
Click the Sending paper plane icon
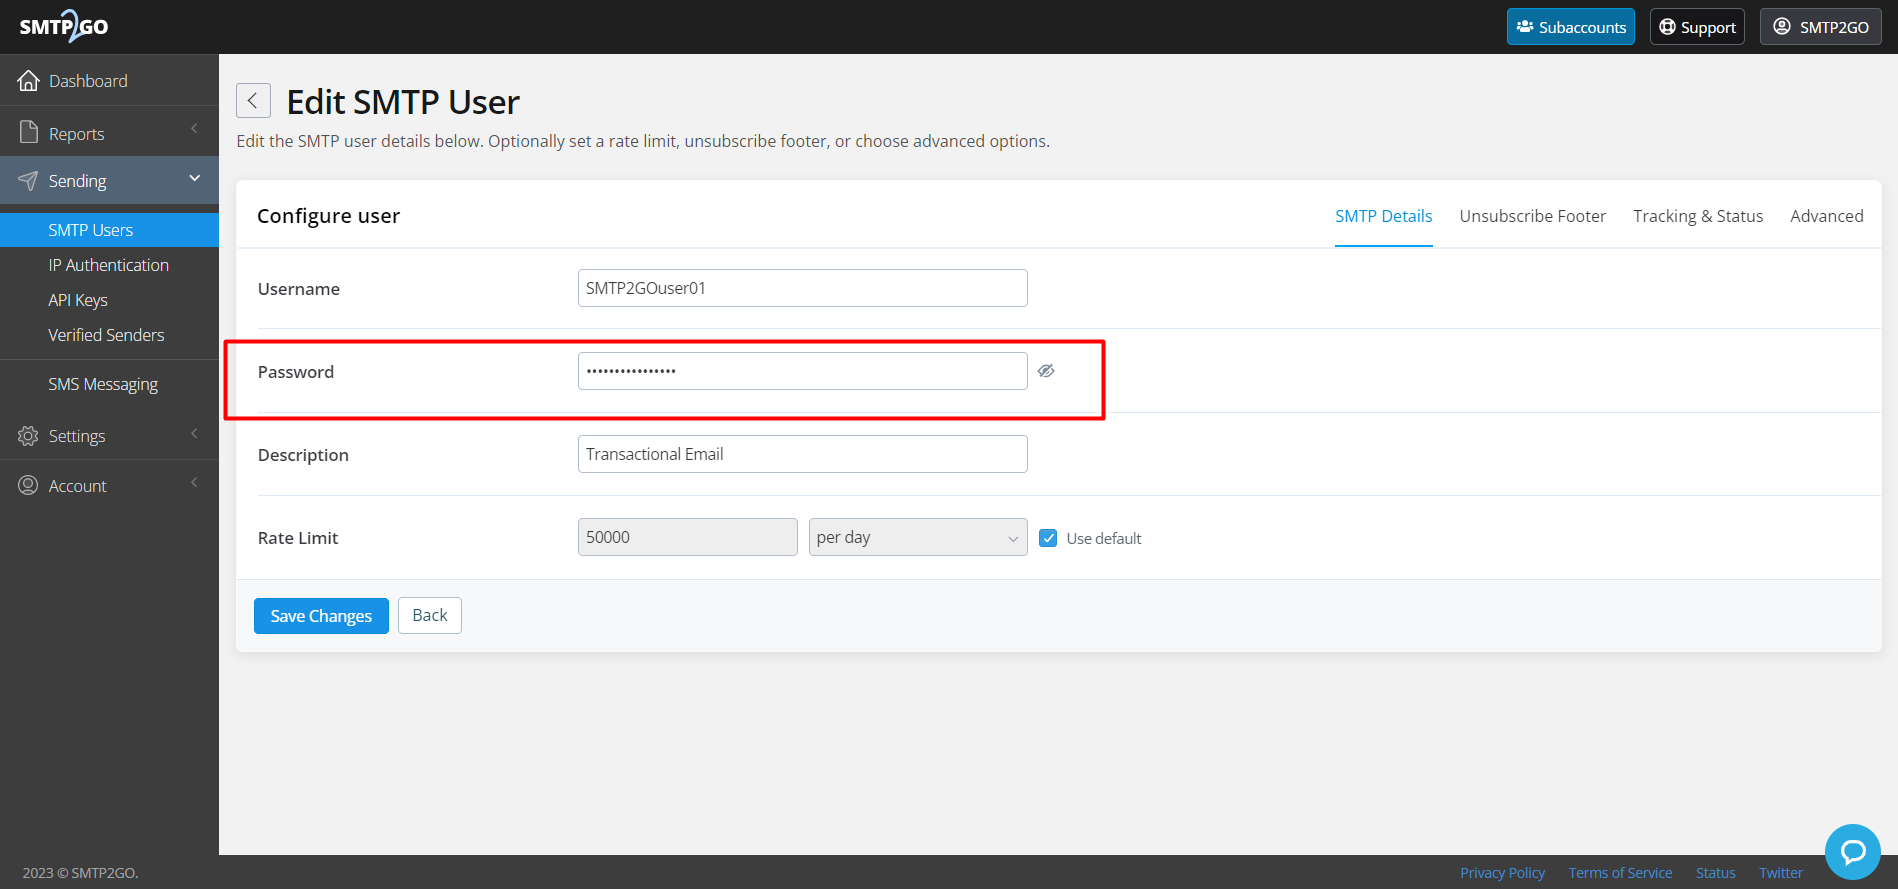pyautogui.click(x=29, y=181)
